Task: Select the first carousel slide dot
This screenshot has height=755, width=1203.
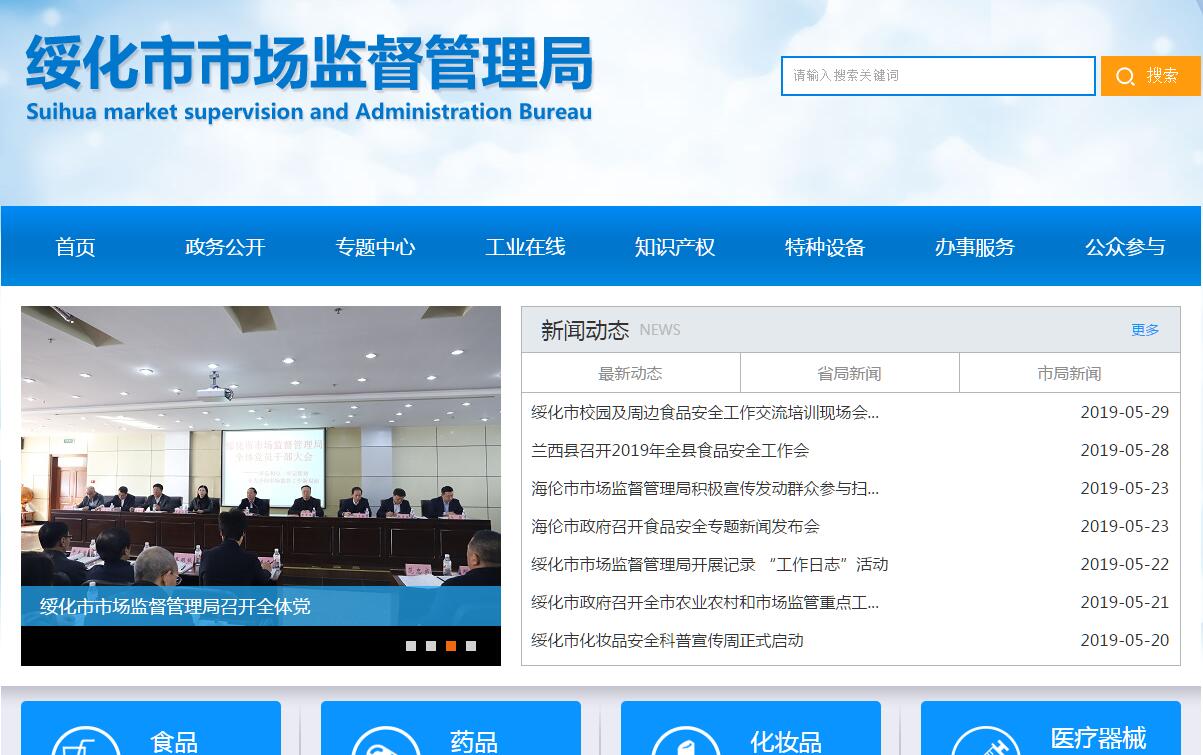Action: (411, 646)
